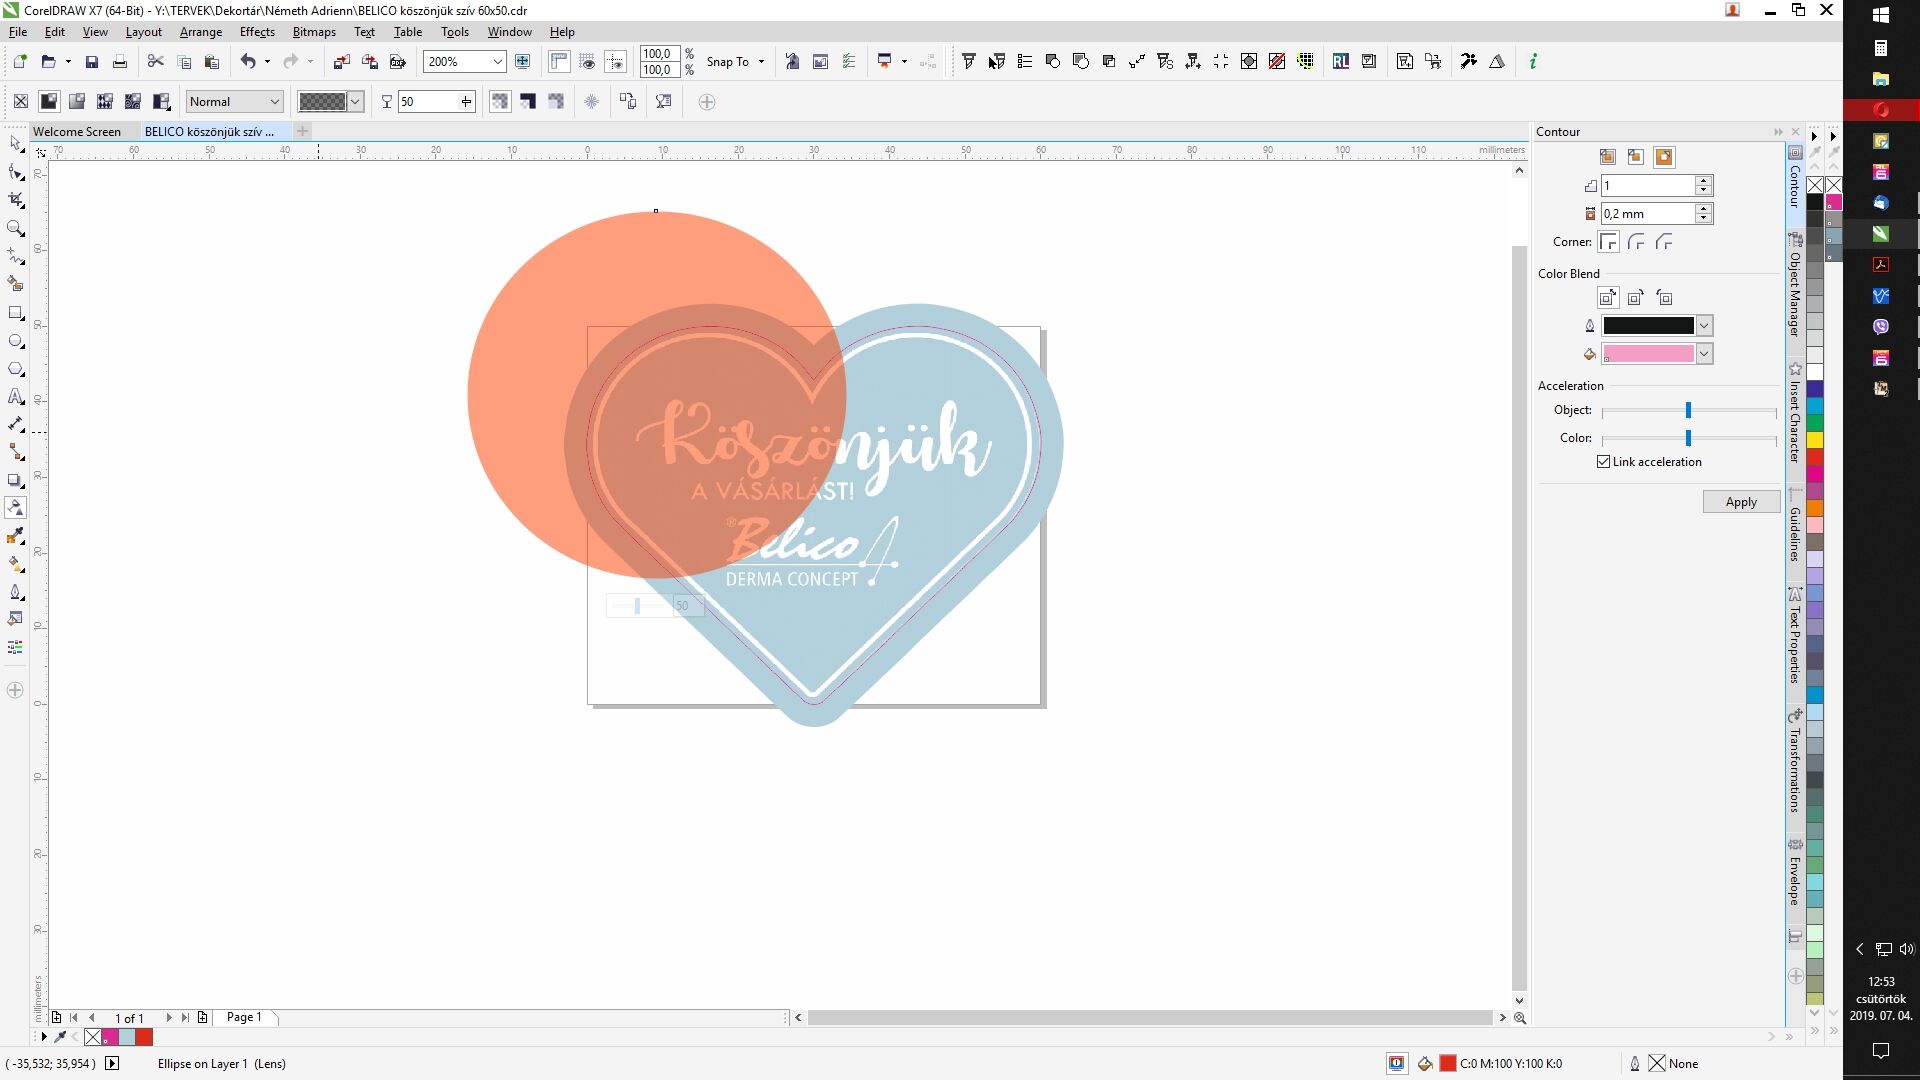Viewport: 1920px width, 1080px height.
Task: Select To center contour icon
Action: pyautogui.click(x=1608, y=157)
